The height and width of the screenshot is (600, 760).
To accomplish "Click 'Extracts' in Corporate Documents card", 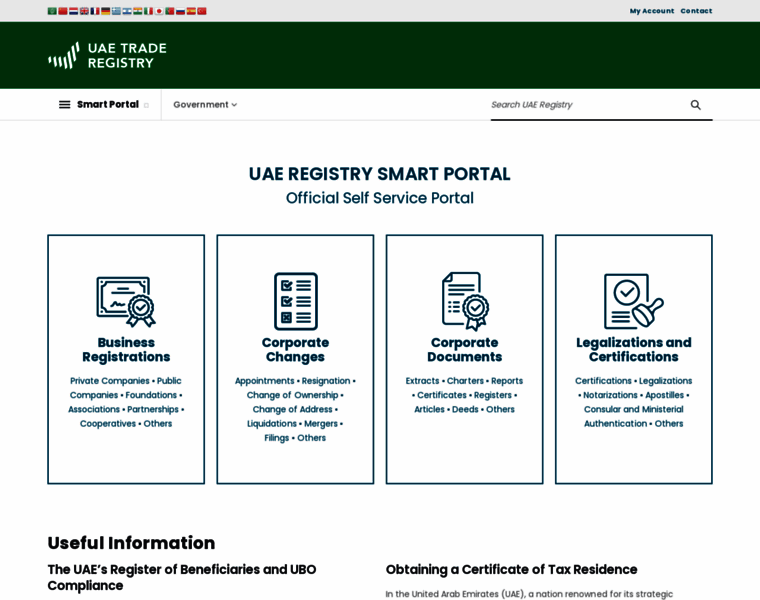I will (x=422, y=381).
